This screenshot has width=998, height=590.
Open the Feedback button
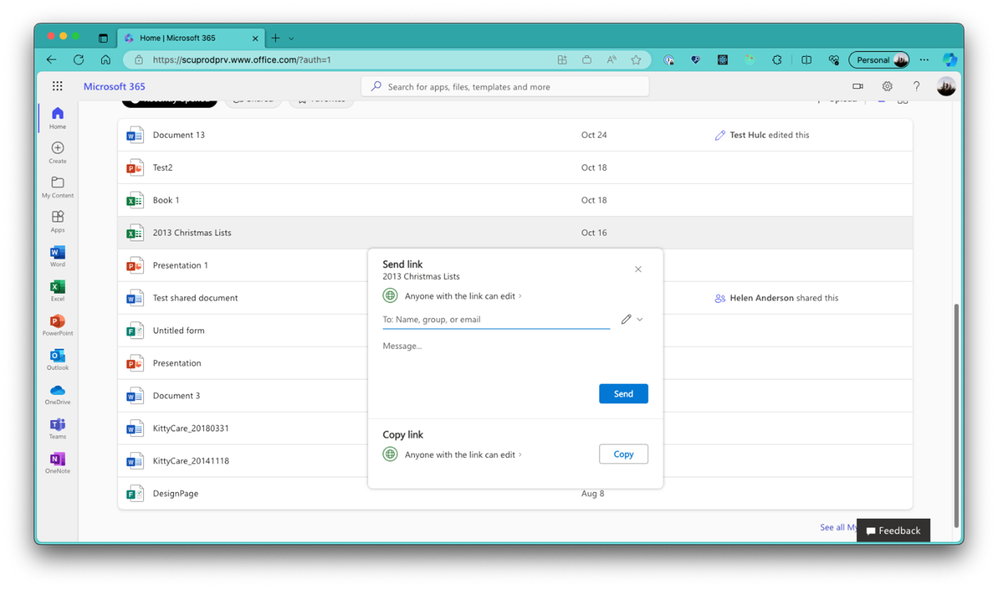pyautogui.click(x=893, y=530)
